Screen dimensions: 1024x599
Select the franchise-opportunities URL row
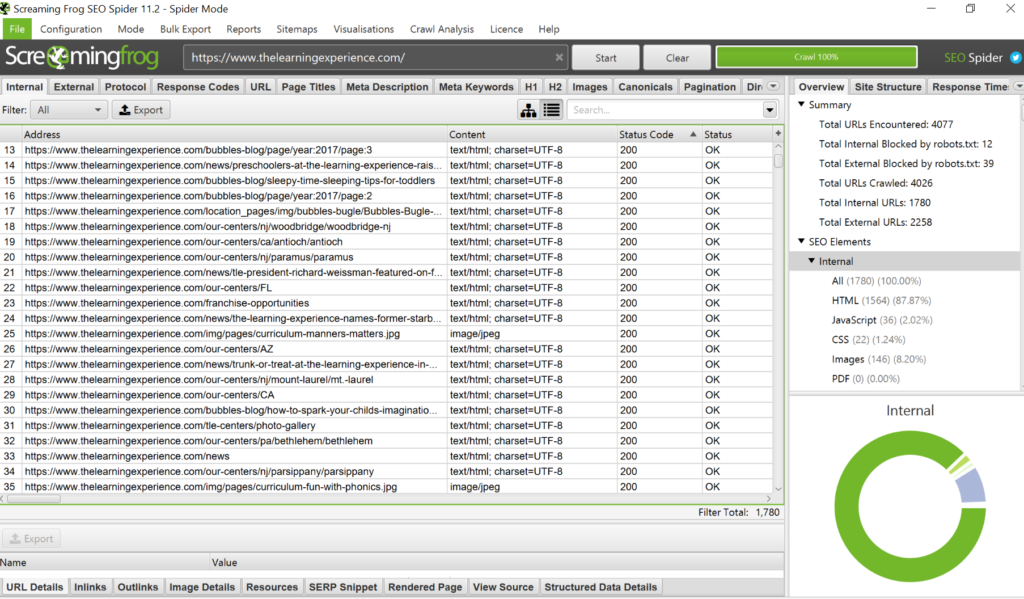pyautogui.click(x=388, y=303)
